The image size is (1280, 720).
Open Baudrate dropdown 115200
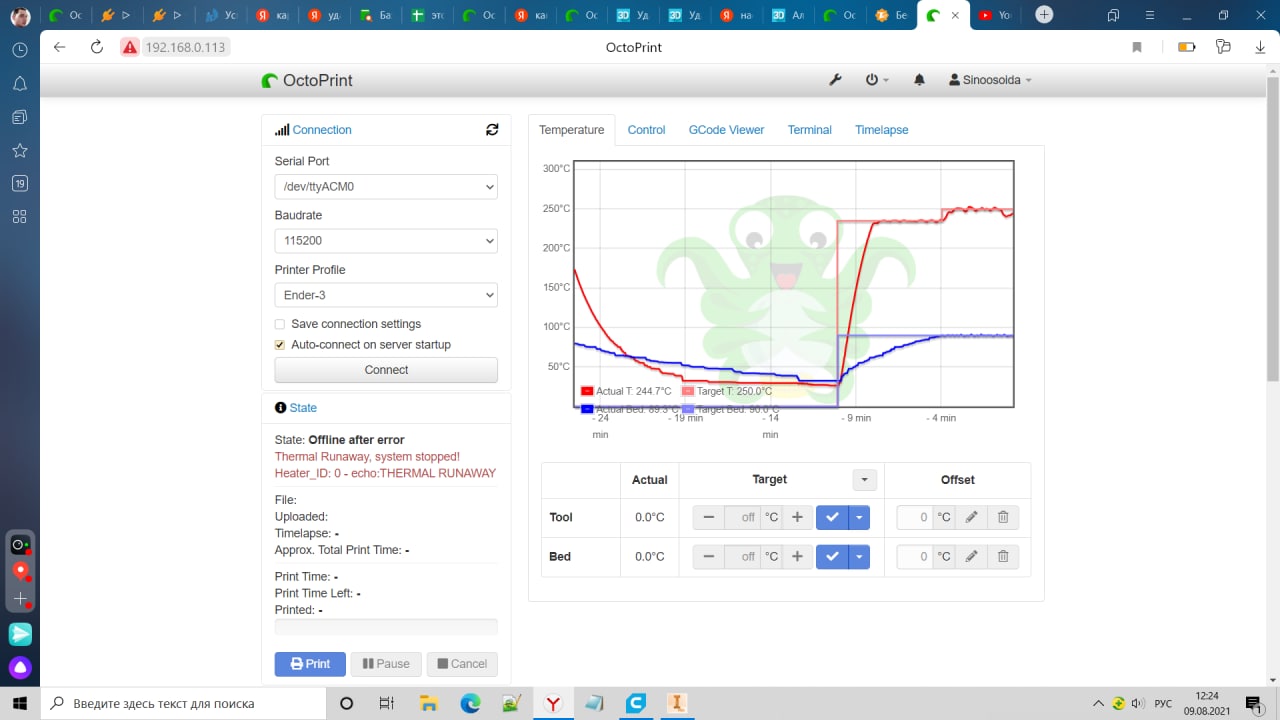click(x=386, y=240)
